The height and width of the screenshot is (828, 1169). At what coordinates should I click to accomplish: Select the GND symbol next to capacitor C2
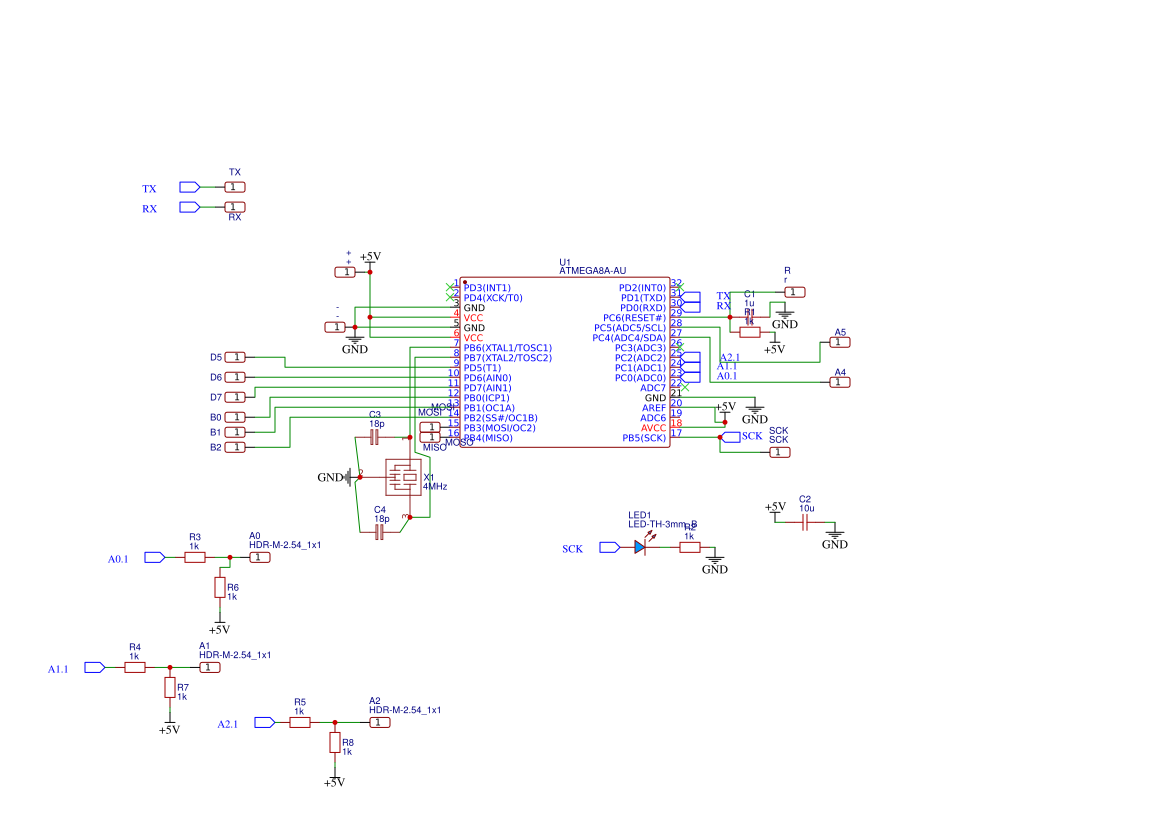click(x=835, y=537)
